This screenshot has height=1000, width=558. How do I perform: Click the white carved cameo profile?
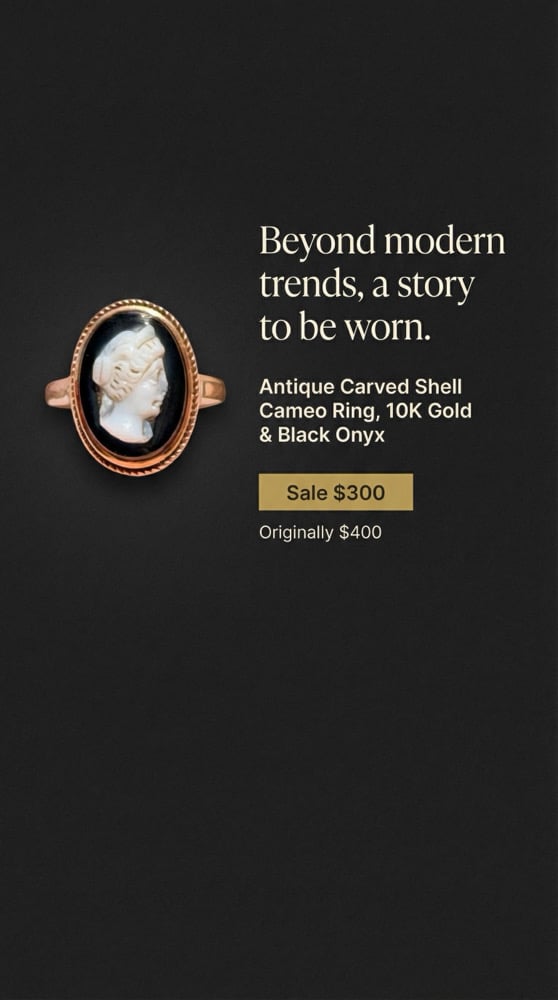pyautogui.click(x=130, y=385)
